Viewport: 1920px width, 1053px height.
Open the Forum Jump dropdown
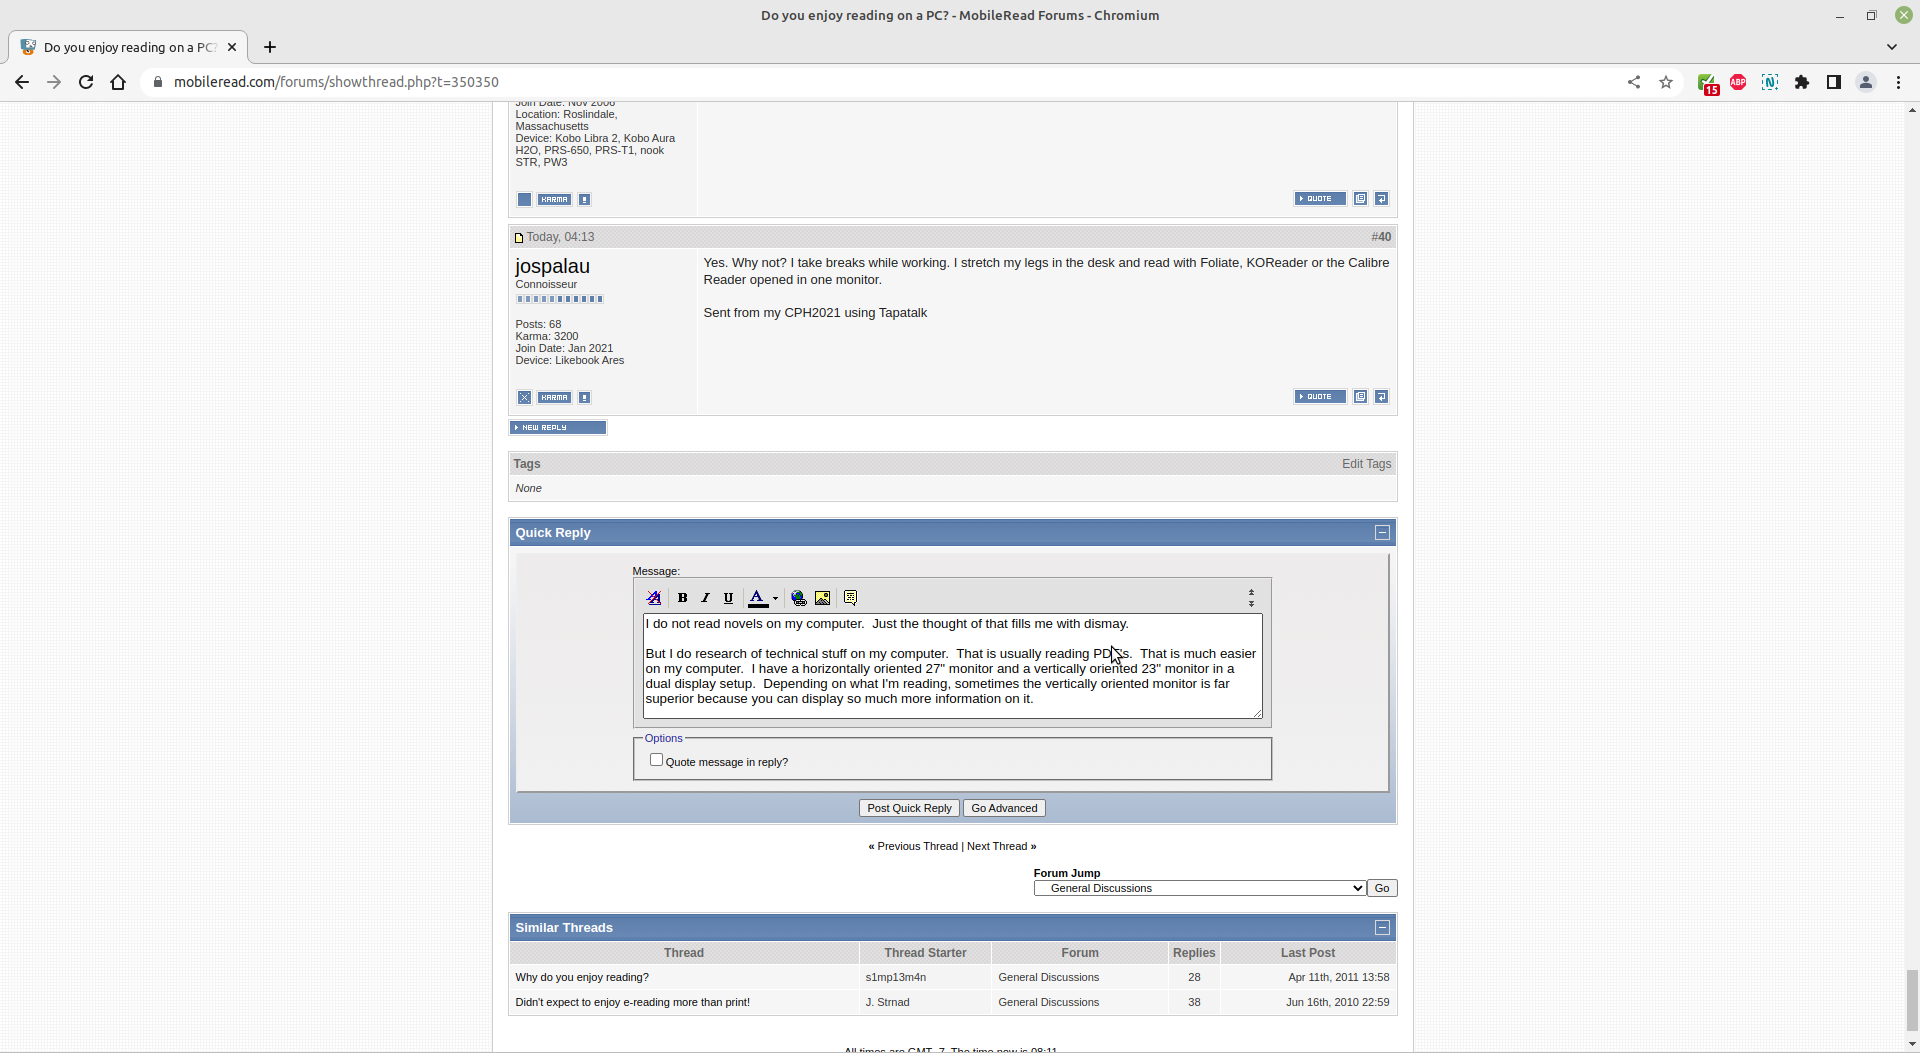1200,888
